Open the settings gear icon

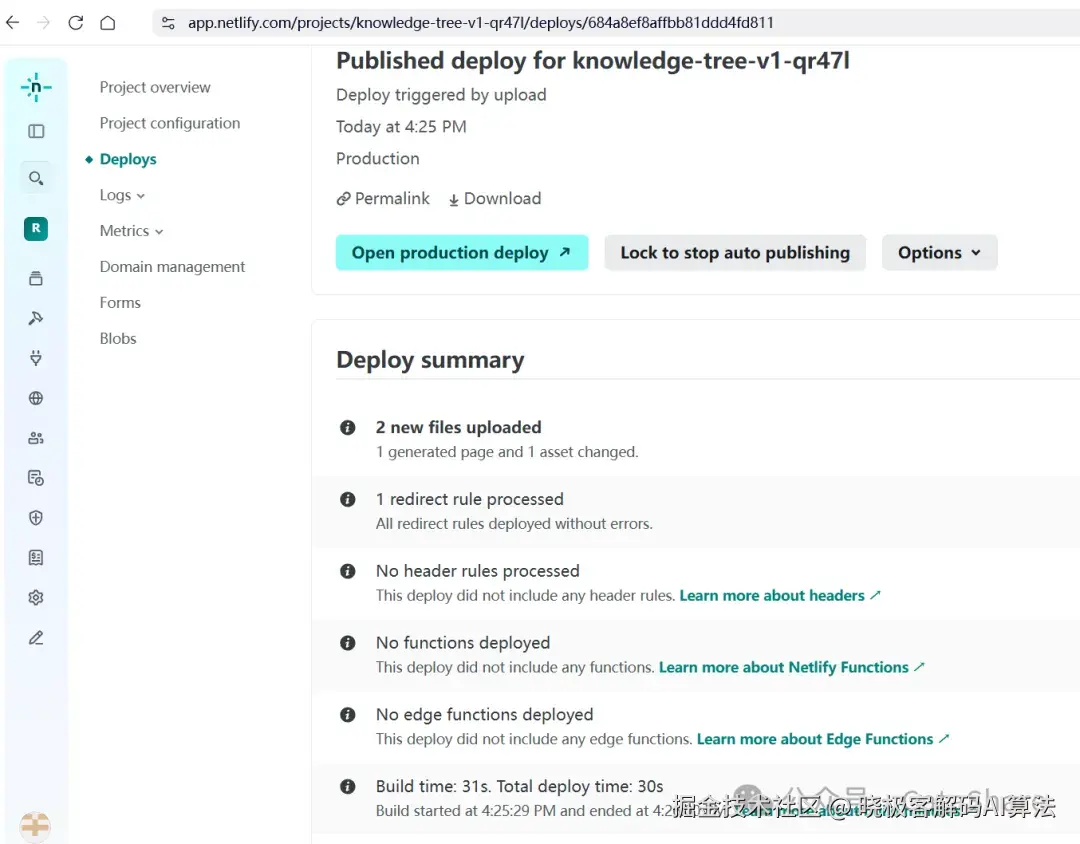(36, 598)
